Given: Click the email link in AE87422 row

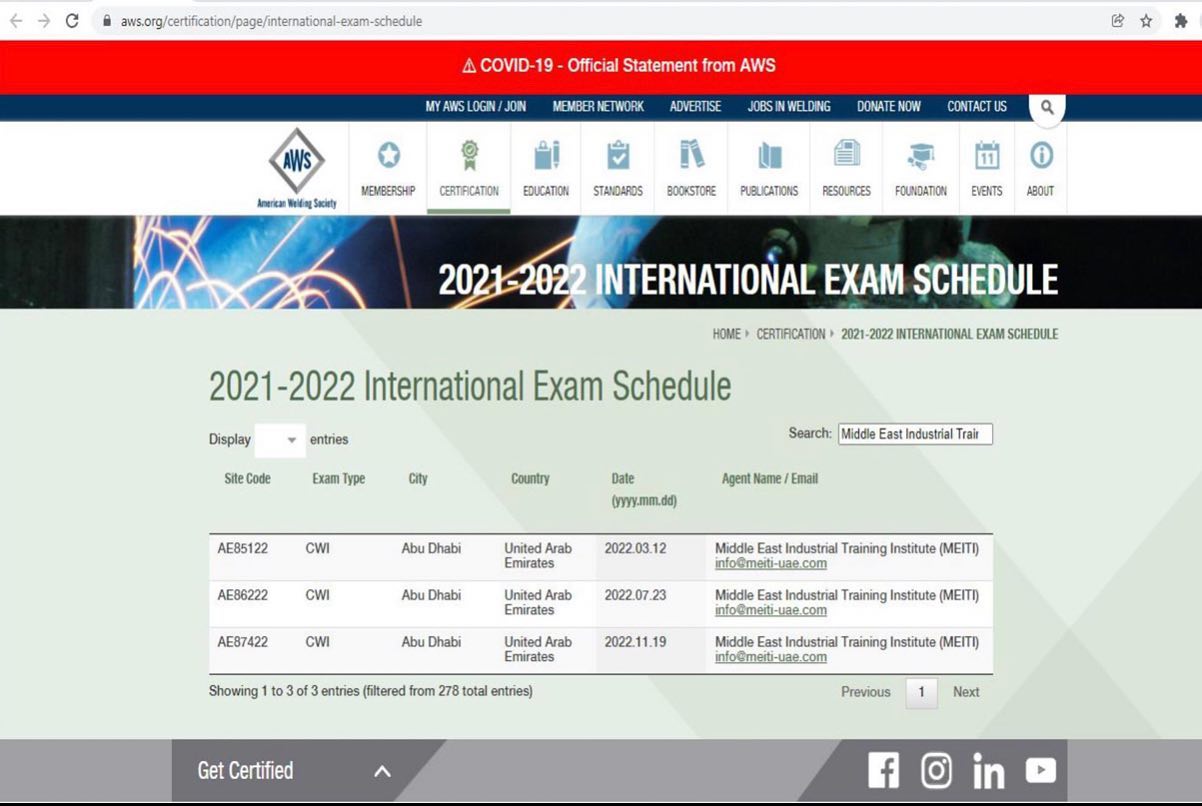Looking at the screenshot, I should (771, 657).
